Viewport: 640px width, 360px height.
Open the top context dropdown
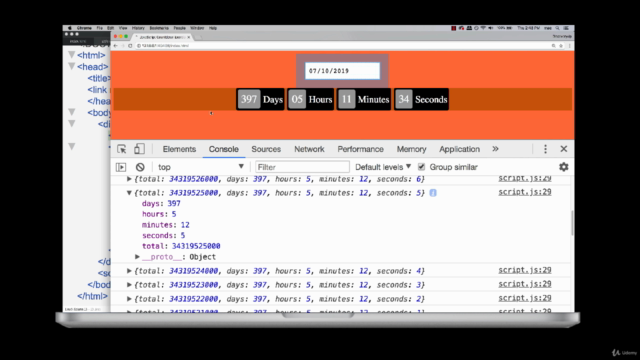click(x=201, y=167)
